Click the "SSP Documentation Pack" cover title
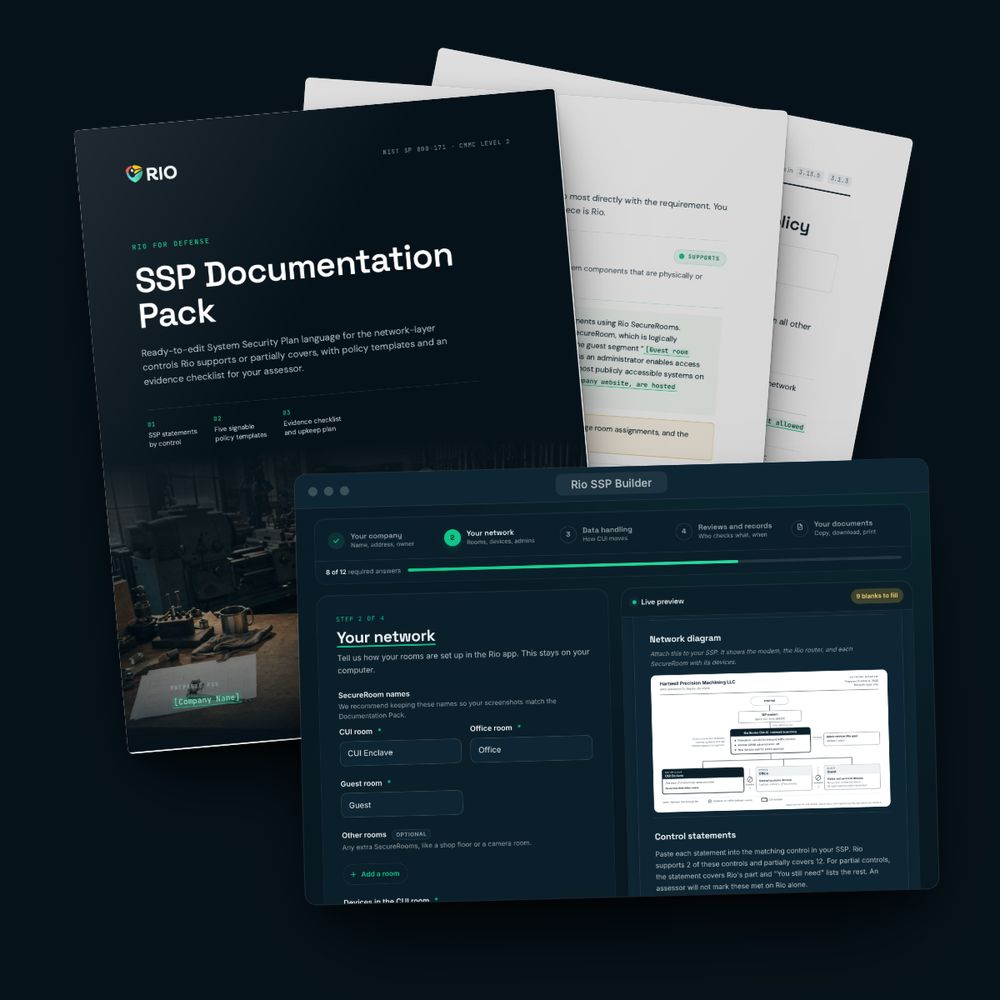Image resolution: width=1000 pixels, height=1000 pixels. pos(293,285)
